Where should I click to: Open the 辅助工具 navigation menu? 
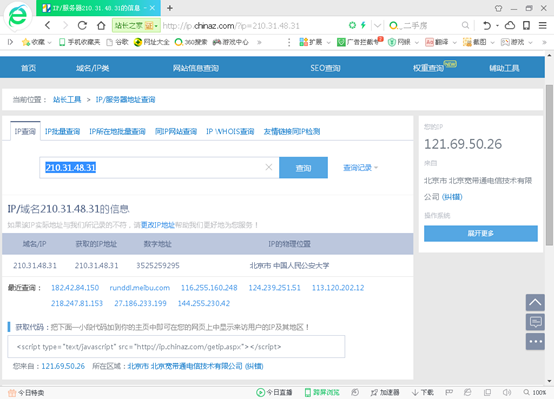coord(504,68)
